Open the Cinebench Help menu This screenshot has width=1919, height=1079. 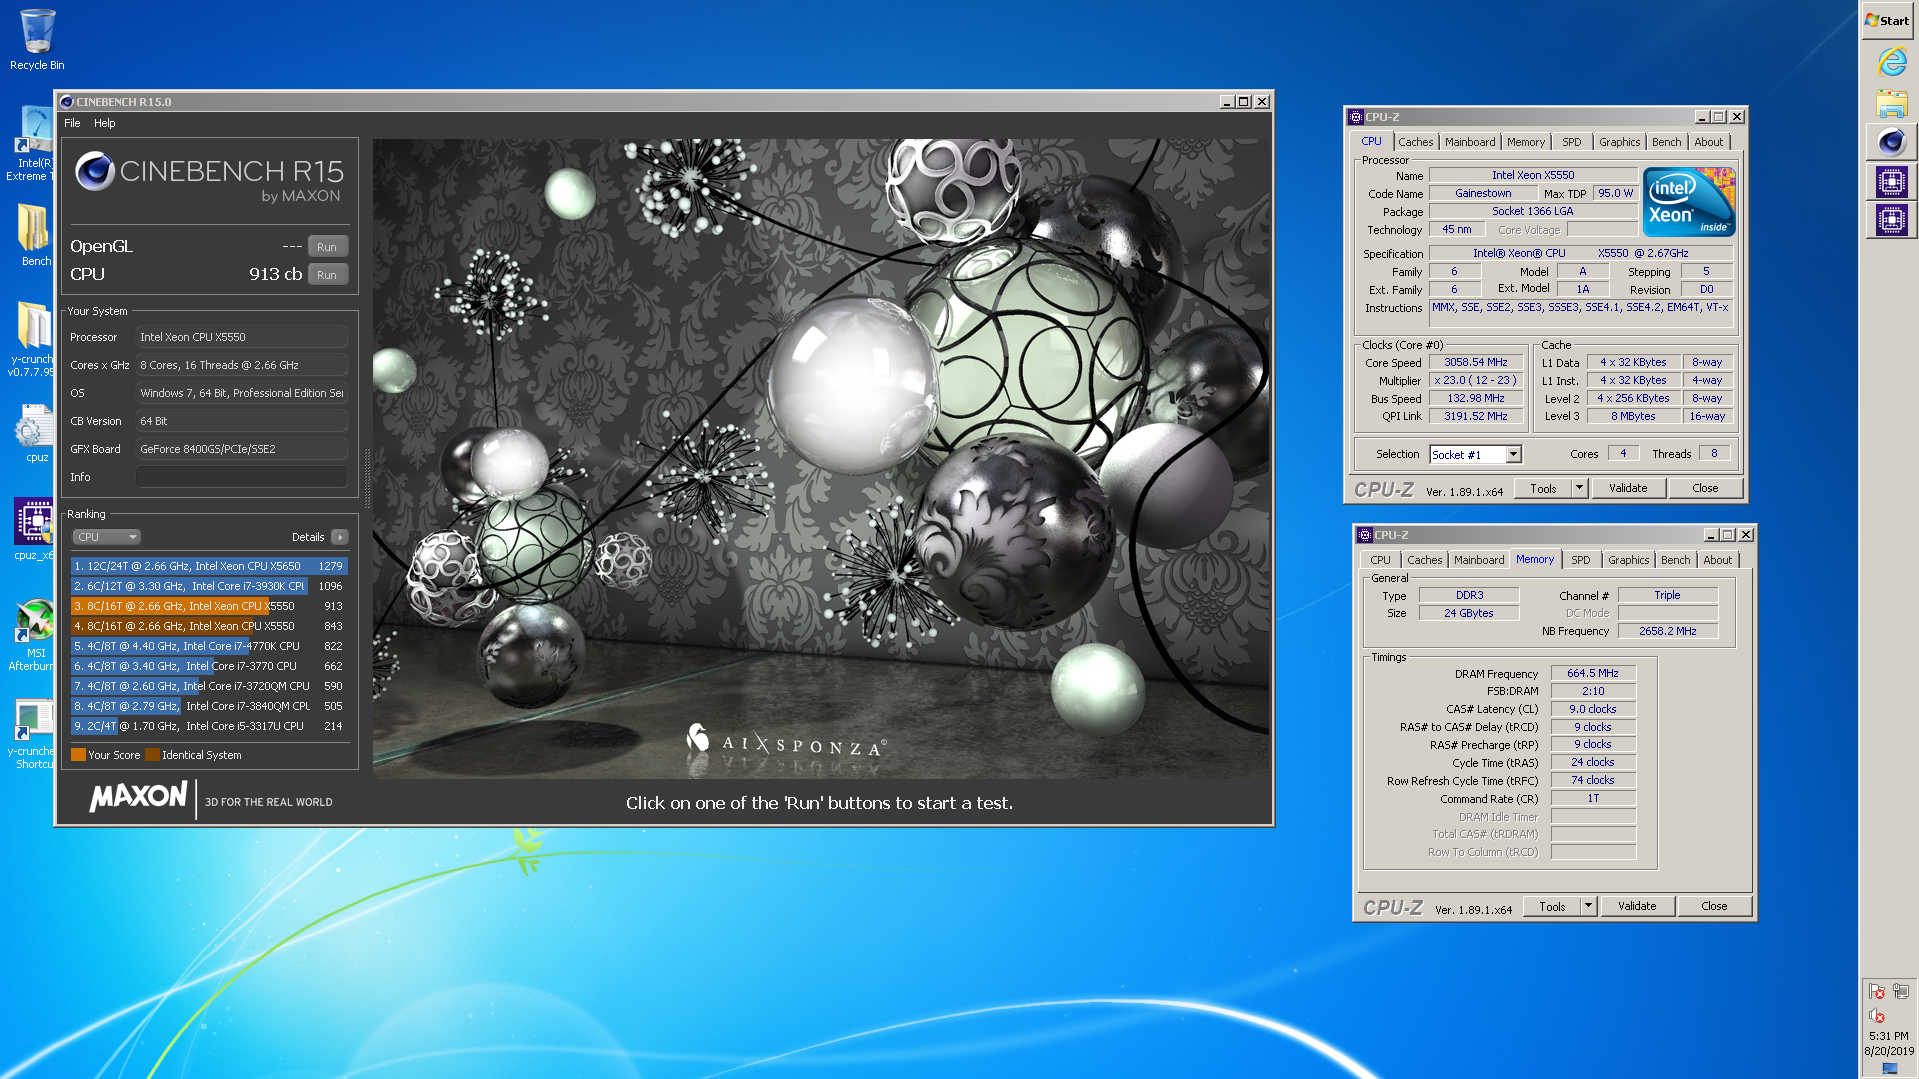(x=105, y=123)
